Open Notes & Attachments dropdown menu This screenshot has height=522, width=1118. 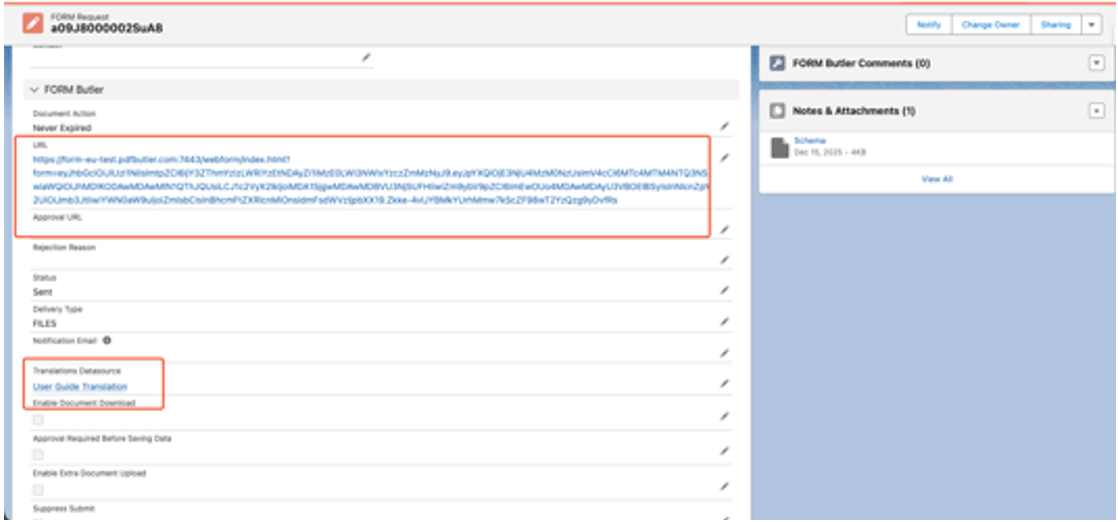tap(1096, 111)
